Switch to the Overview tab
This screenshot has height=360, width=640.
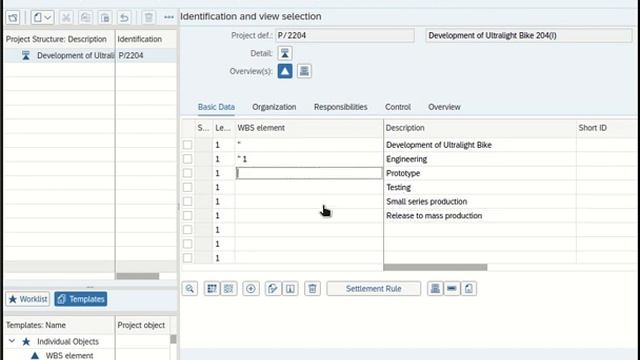point(444,107)
